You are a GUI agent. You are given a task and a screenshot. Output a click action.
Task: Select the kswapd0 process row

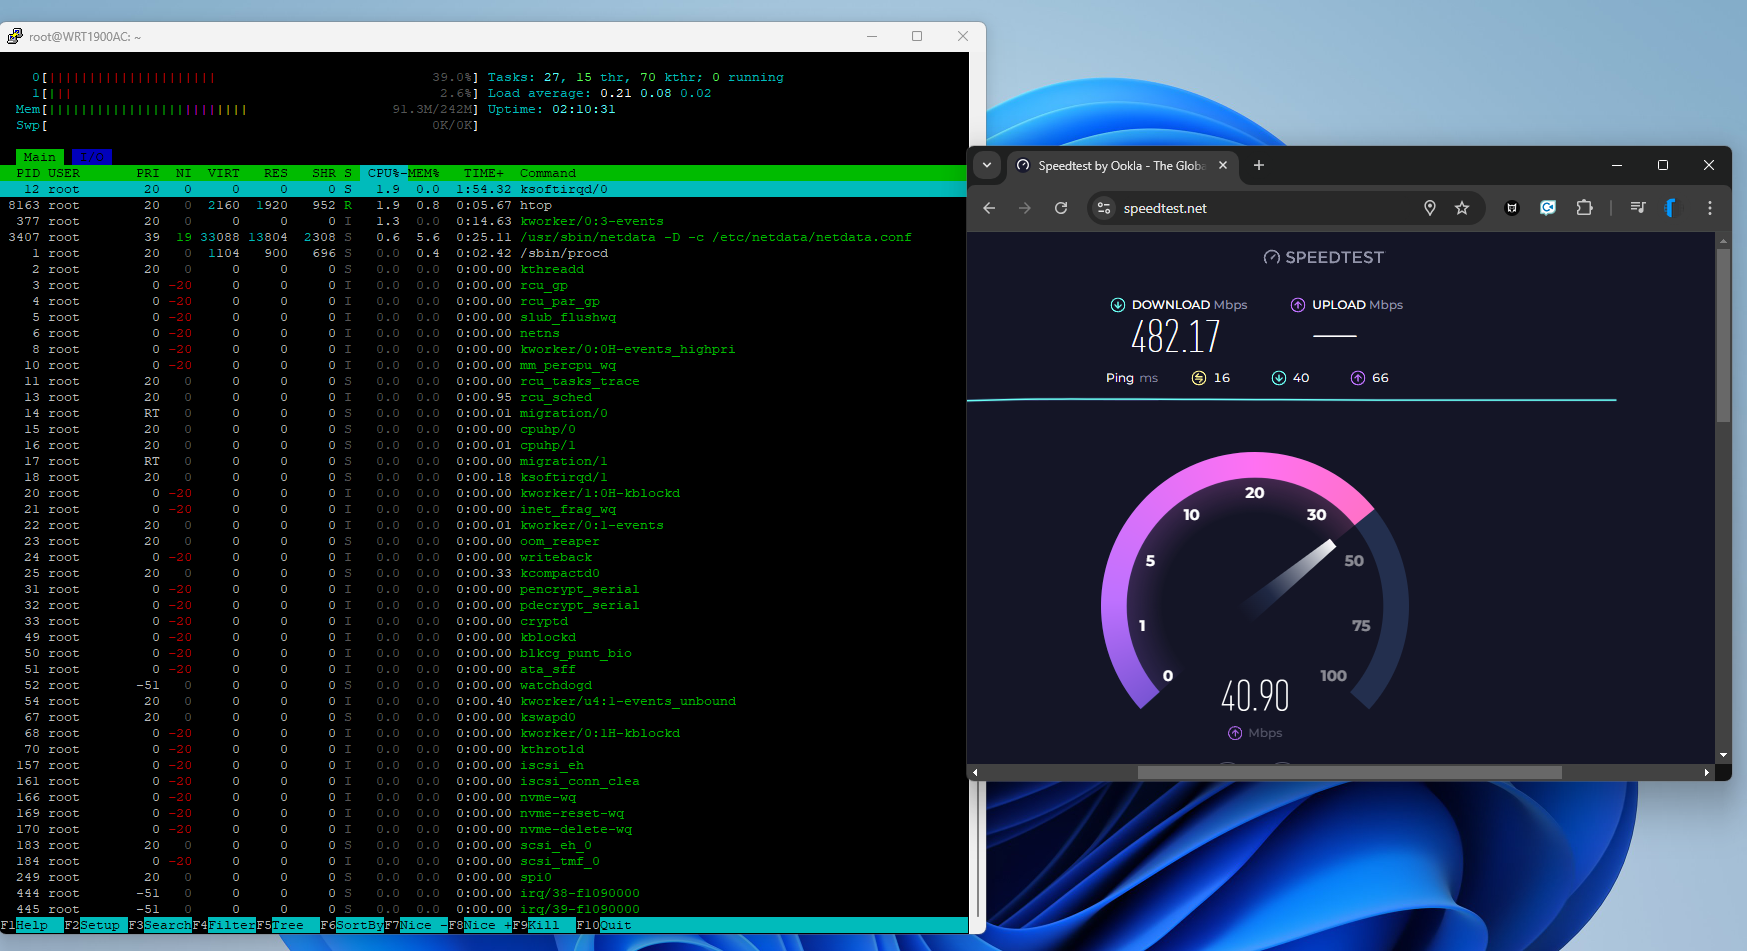484,717
